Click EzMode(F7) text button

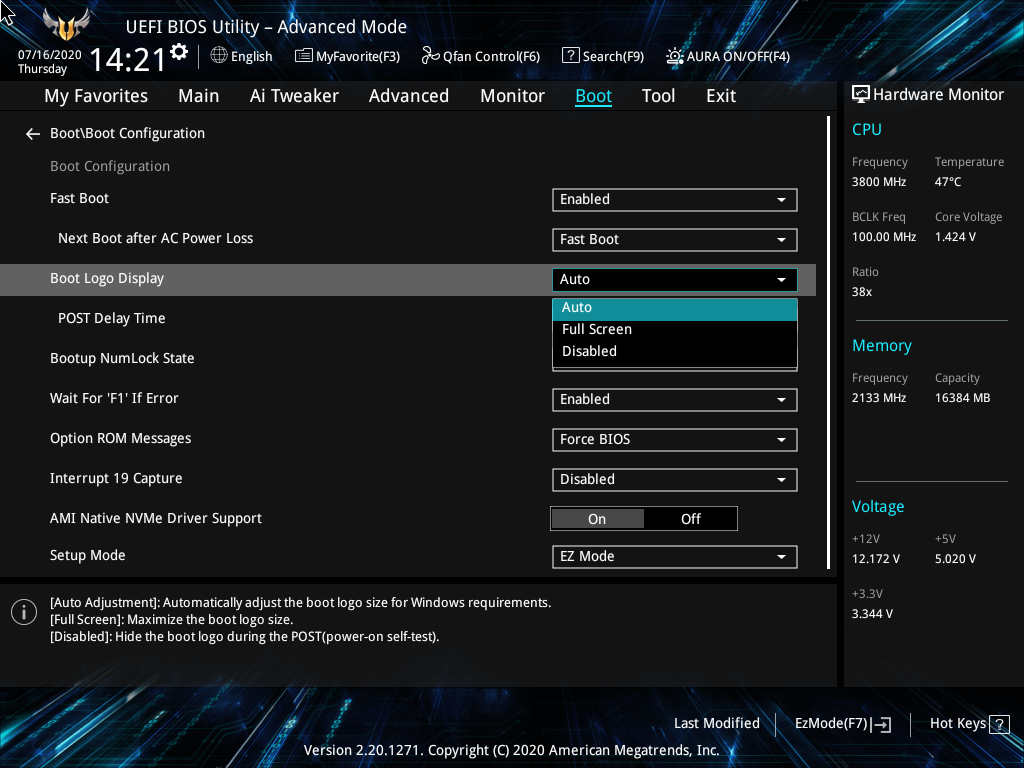click(831, 724)
